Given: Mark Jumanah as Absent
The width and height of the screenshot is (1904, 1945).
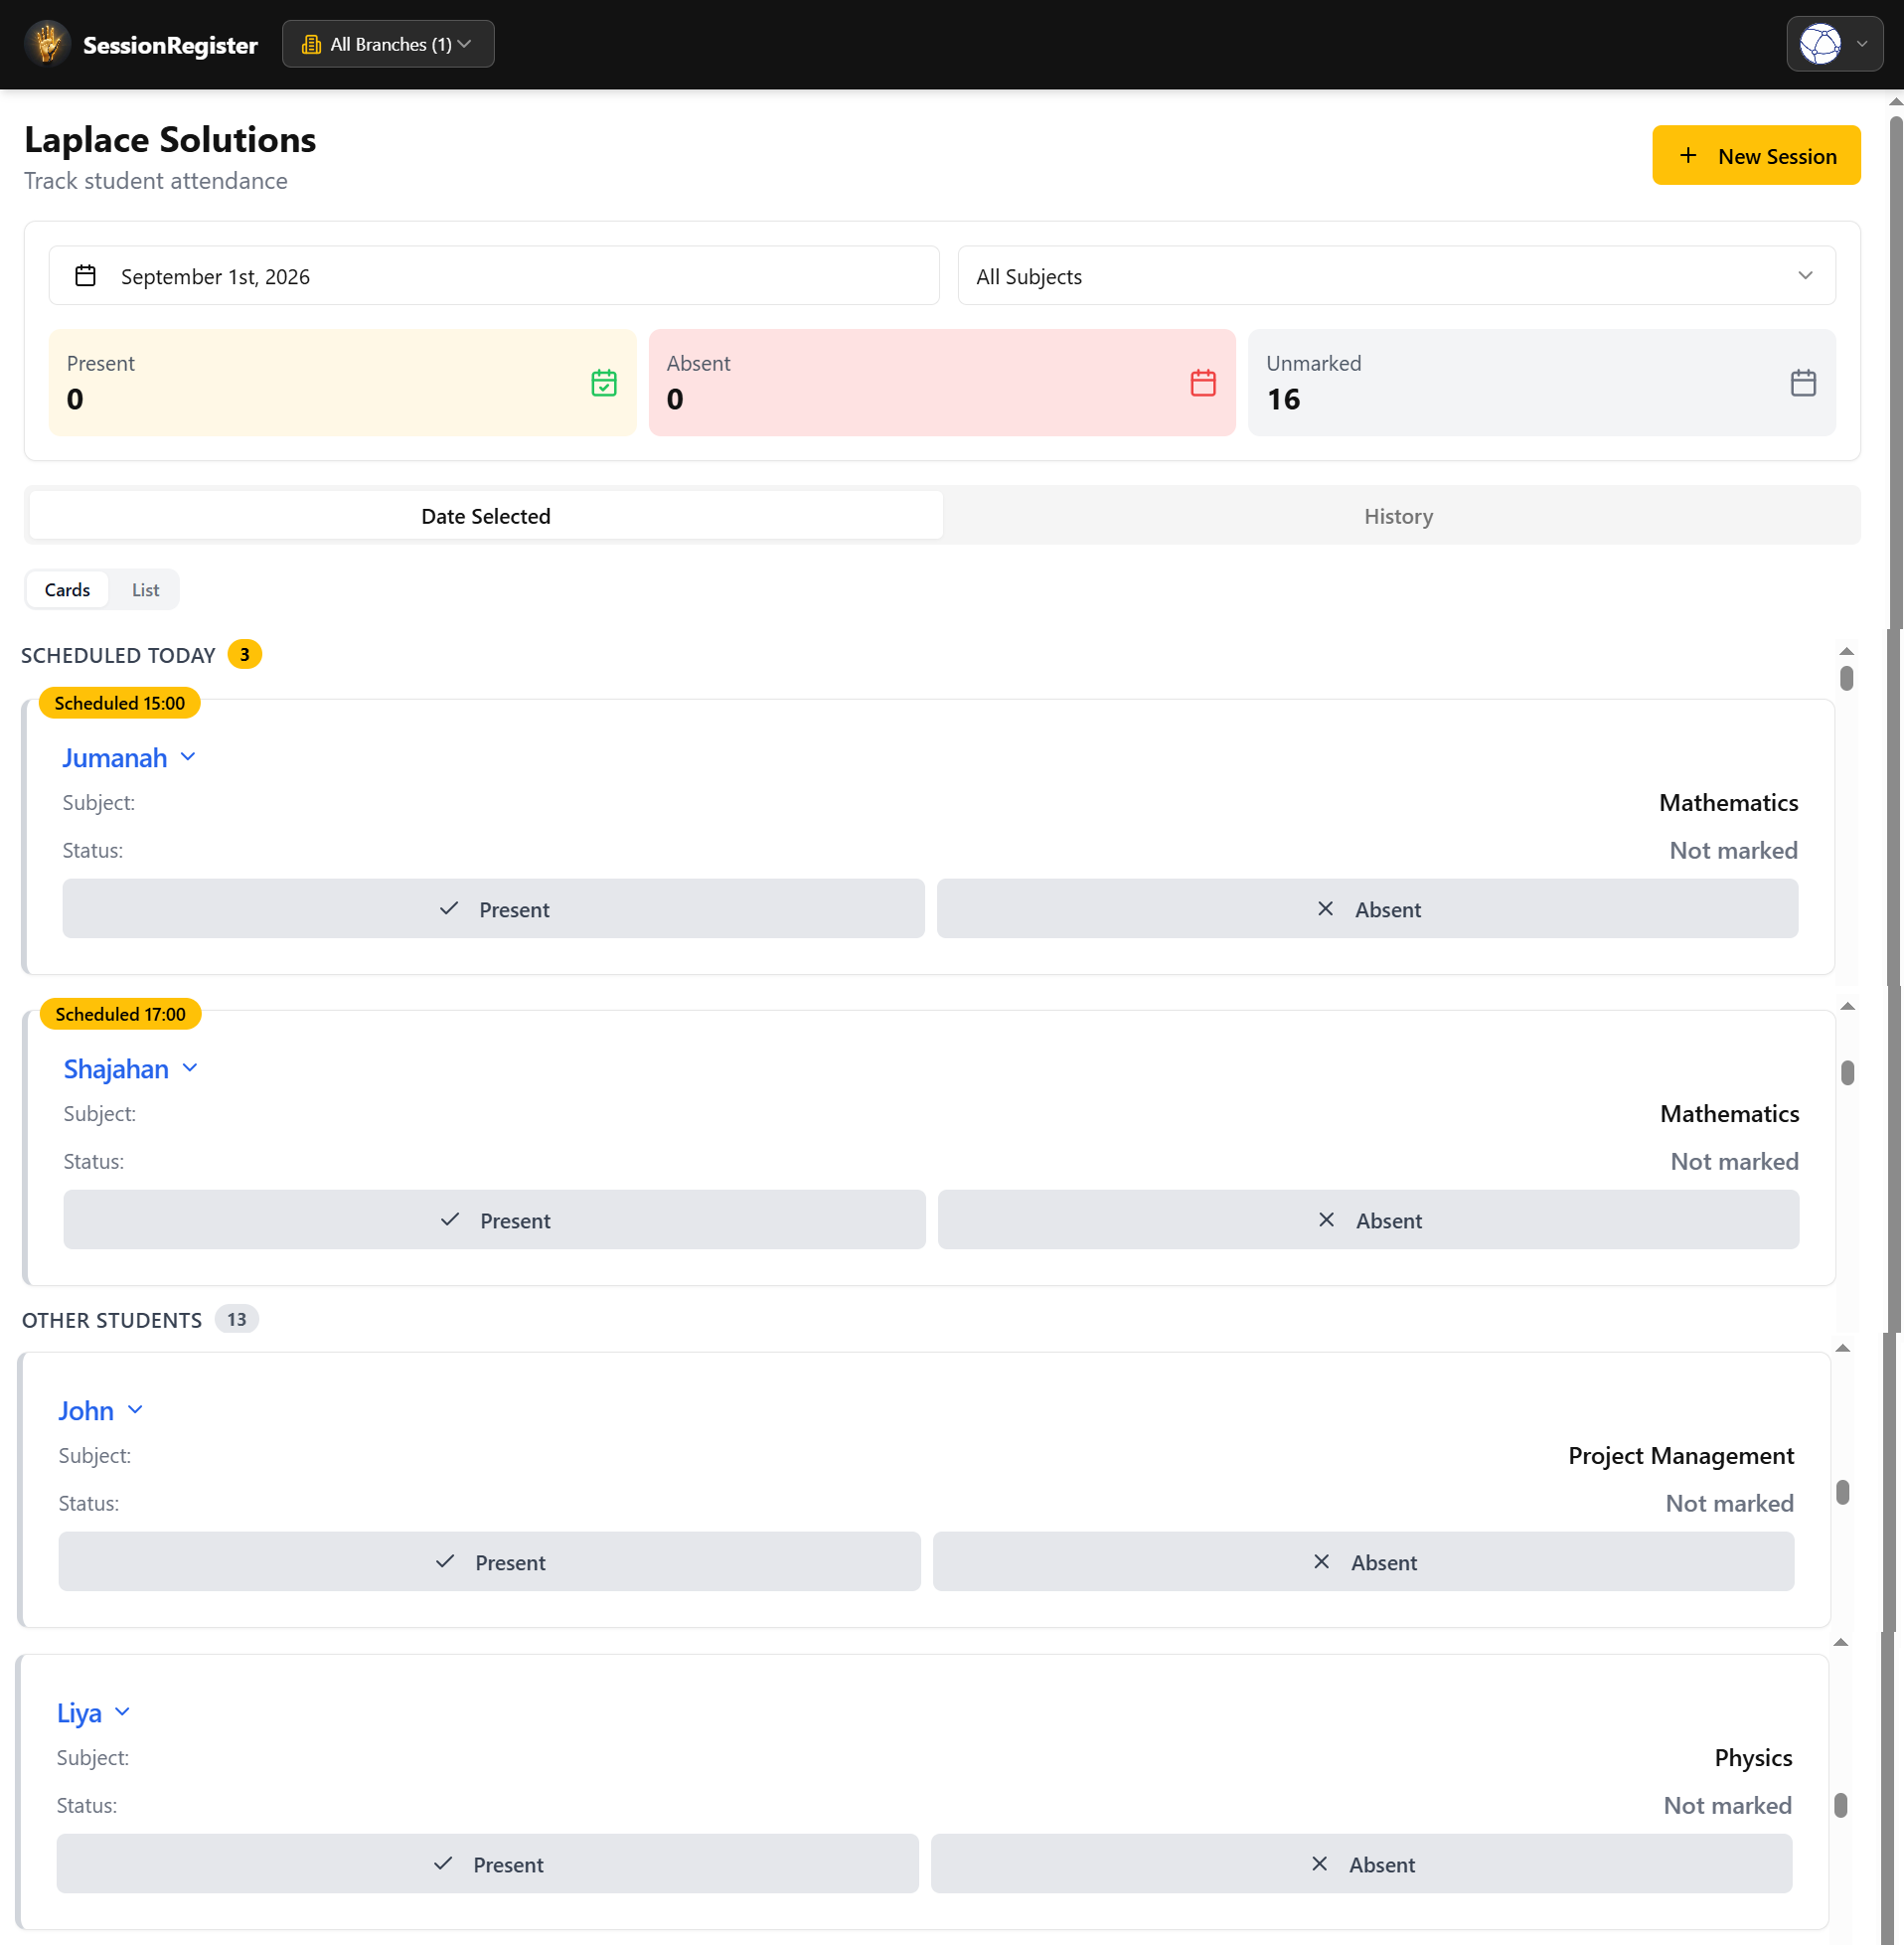Looking at the screenshot, I should click(x=1367, y=909).
